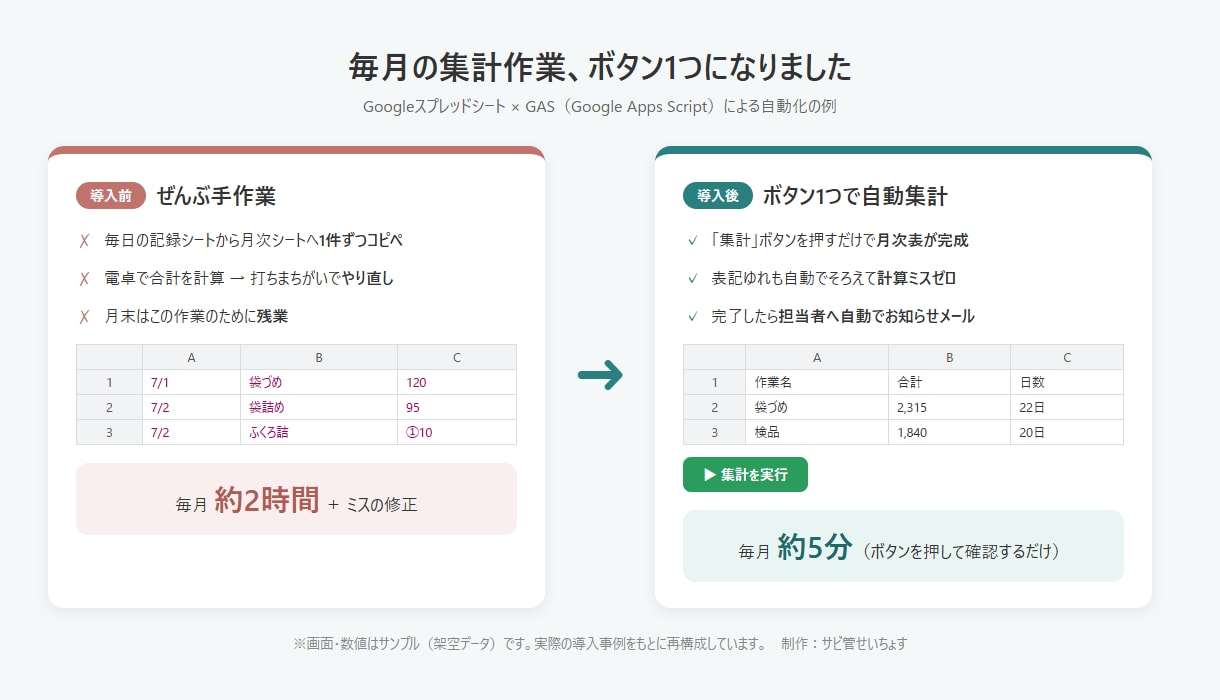Click the text + ミスの修正
The image size is (1220, 700).
(x=373, y=505)
